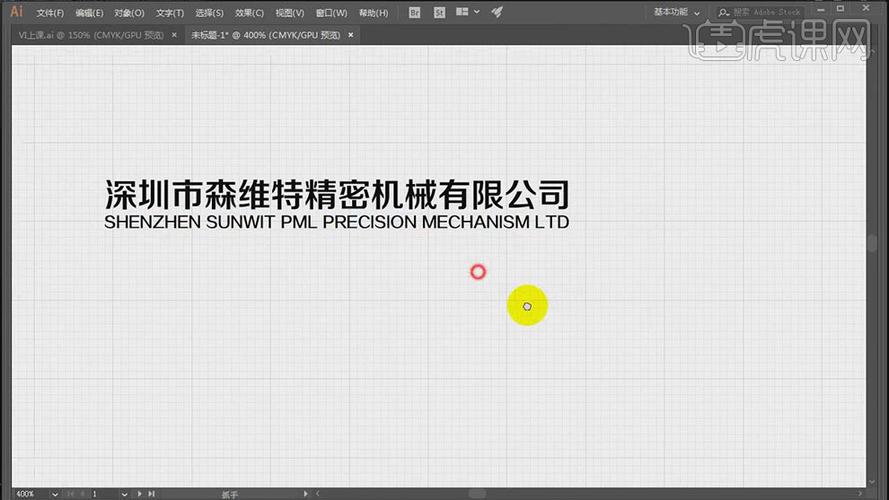Click the Illustrator Ai logo icon

click(x=16, y=11)
